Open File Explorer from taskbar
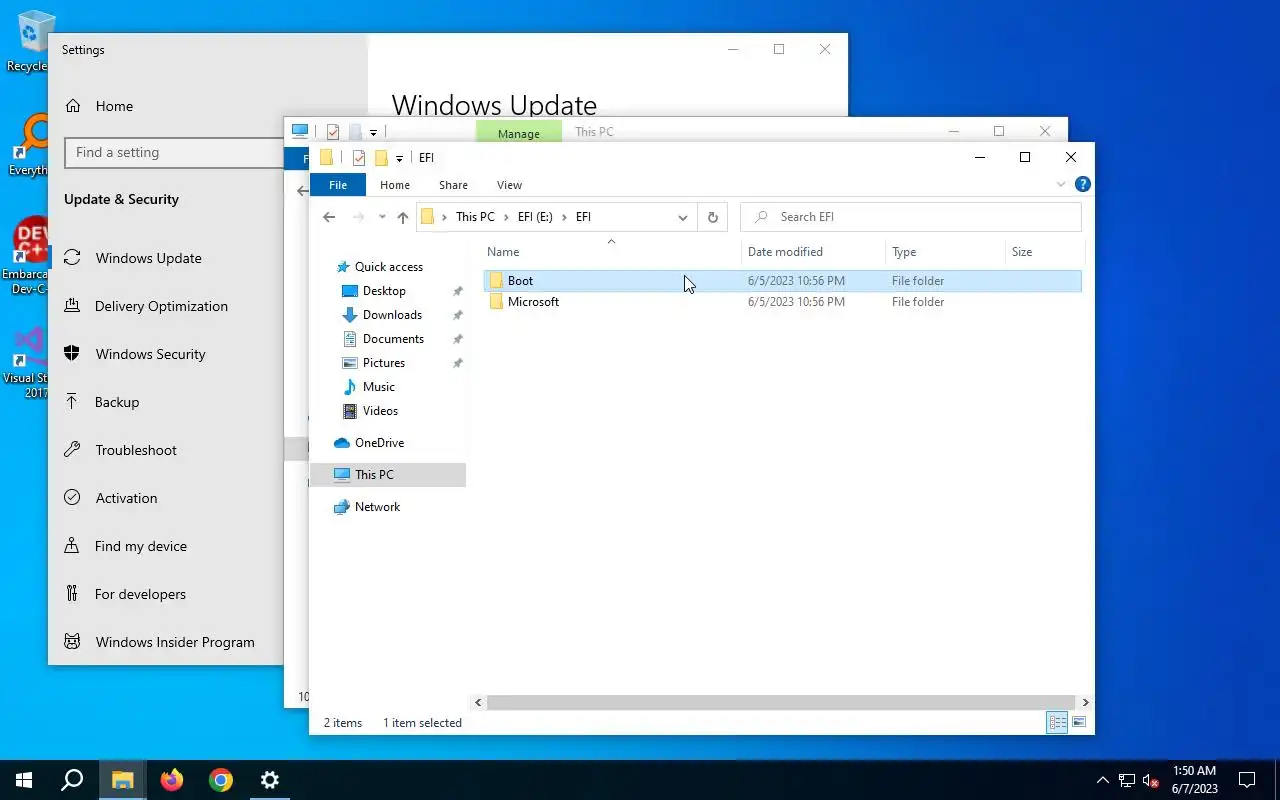 tap(122, 780)
